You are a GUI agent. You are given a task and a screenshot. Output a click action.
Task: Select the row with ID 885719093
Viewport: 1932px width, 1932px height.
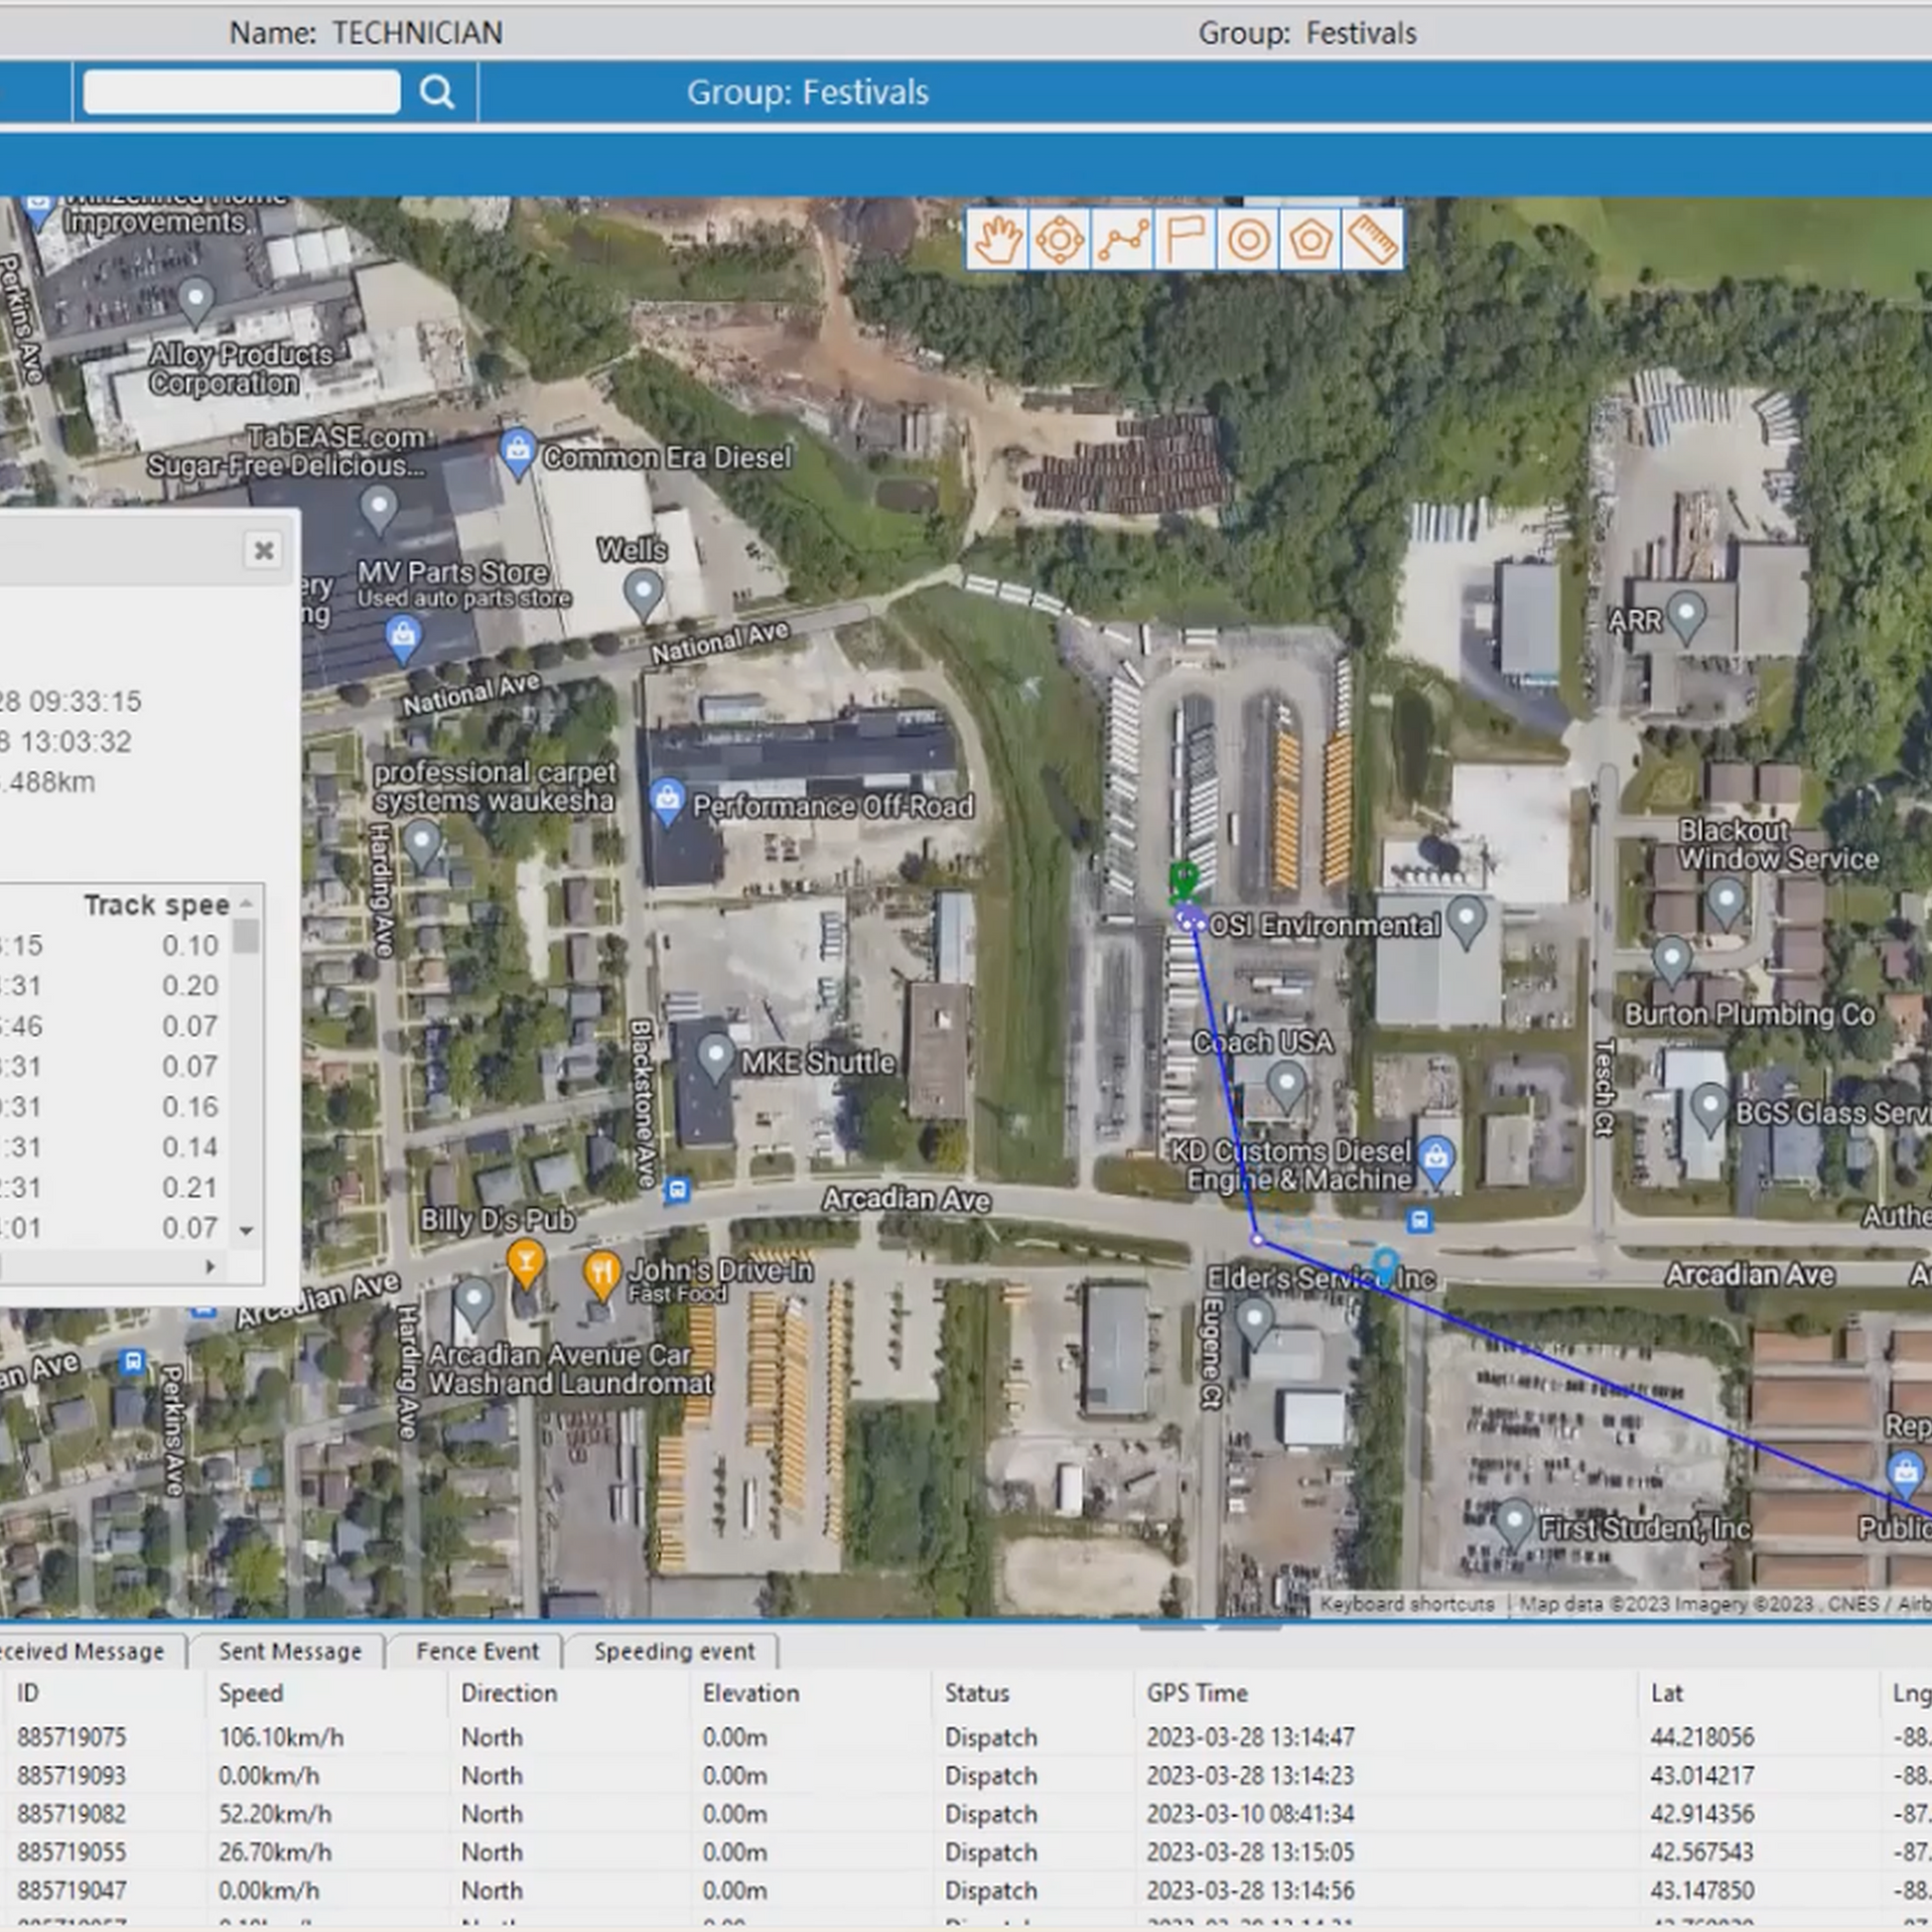[71, 1775]
